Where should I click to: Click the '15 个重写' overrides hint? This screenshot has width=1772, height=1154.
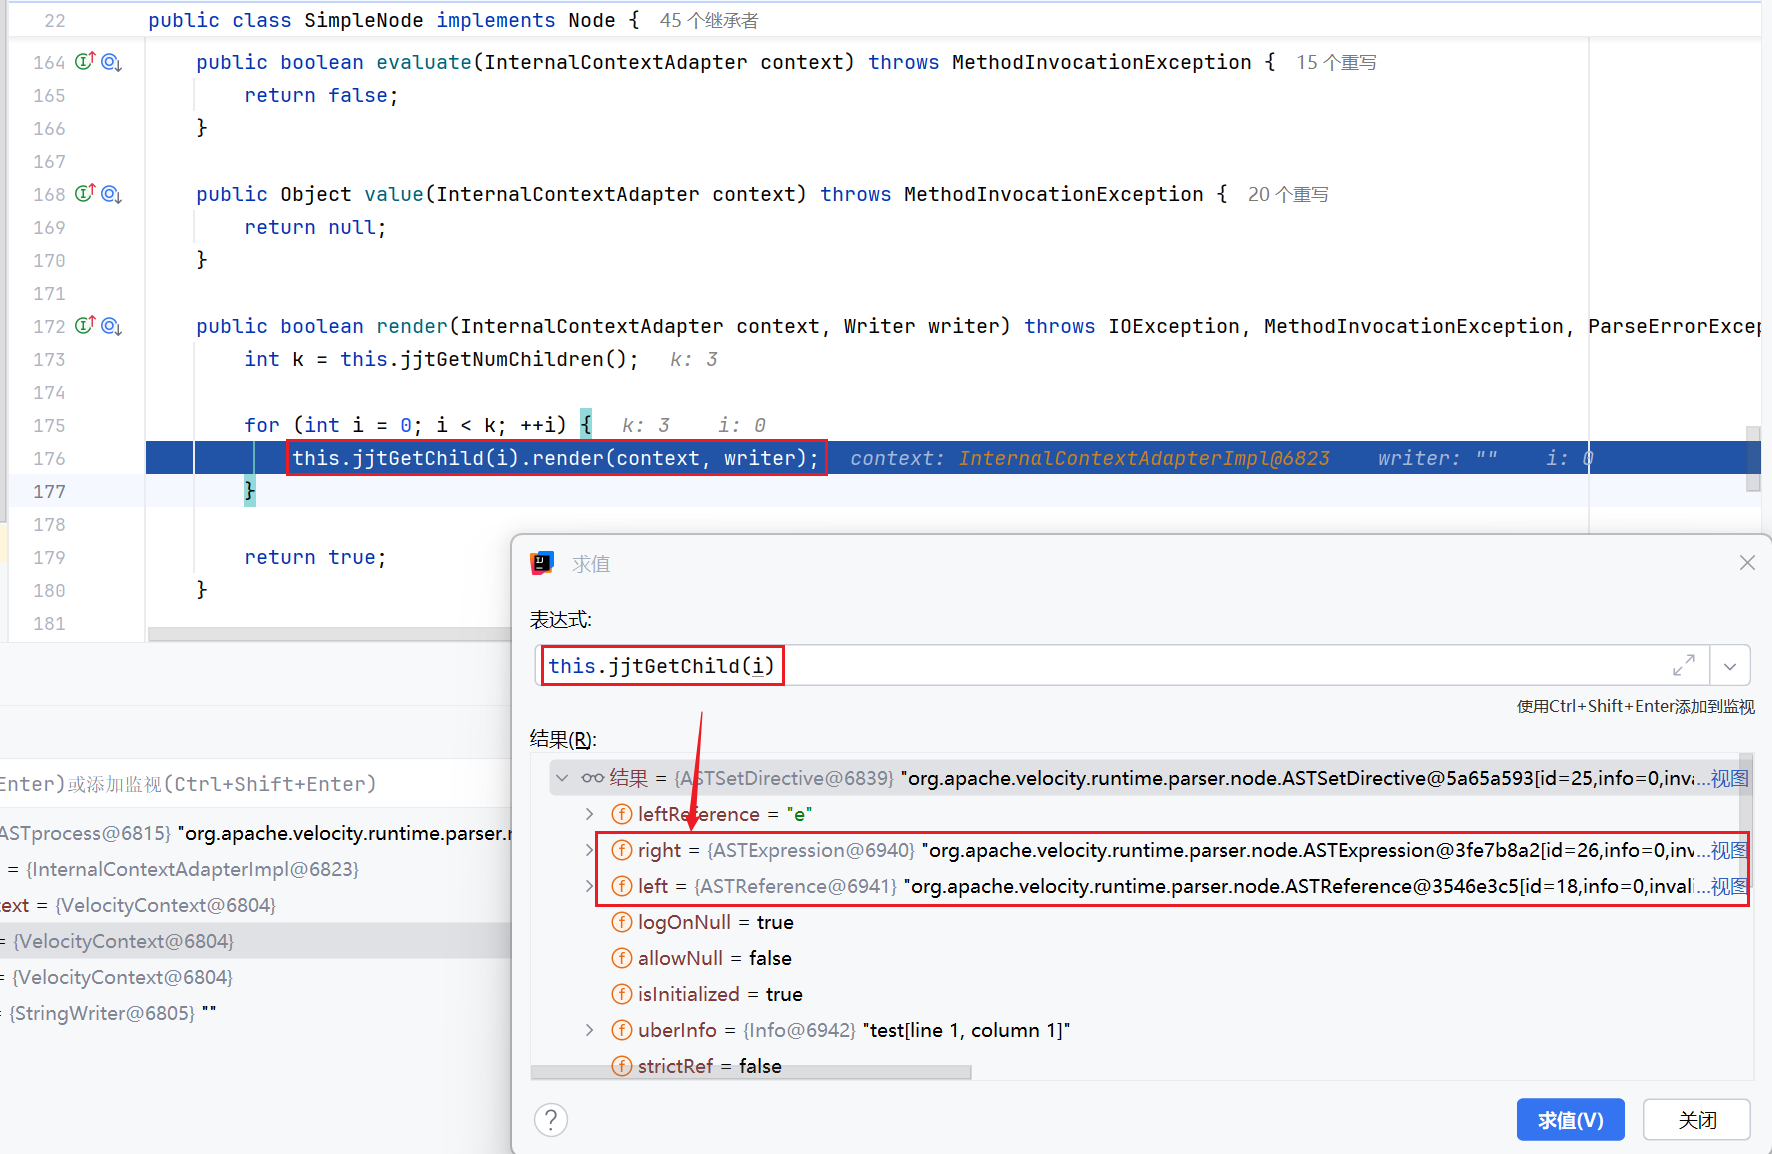(1336, 62)
